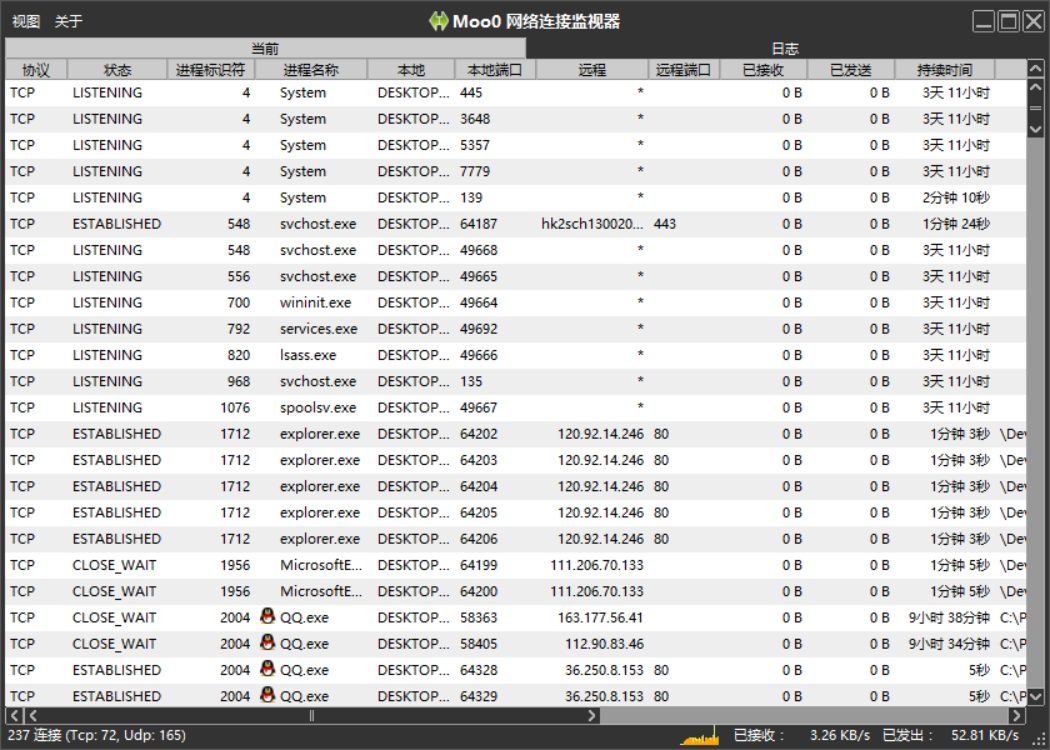
Task: Sort by 远程端口 column header
Action: click(x=684, y=70)
